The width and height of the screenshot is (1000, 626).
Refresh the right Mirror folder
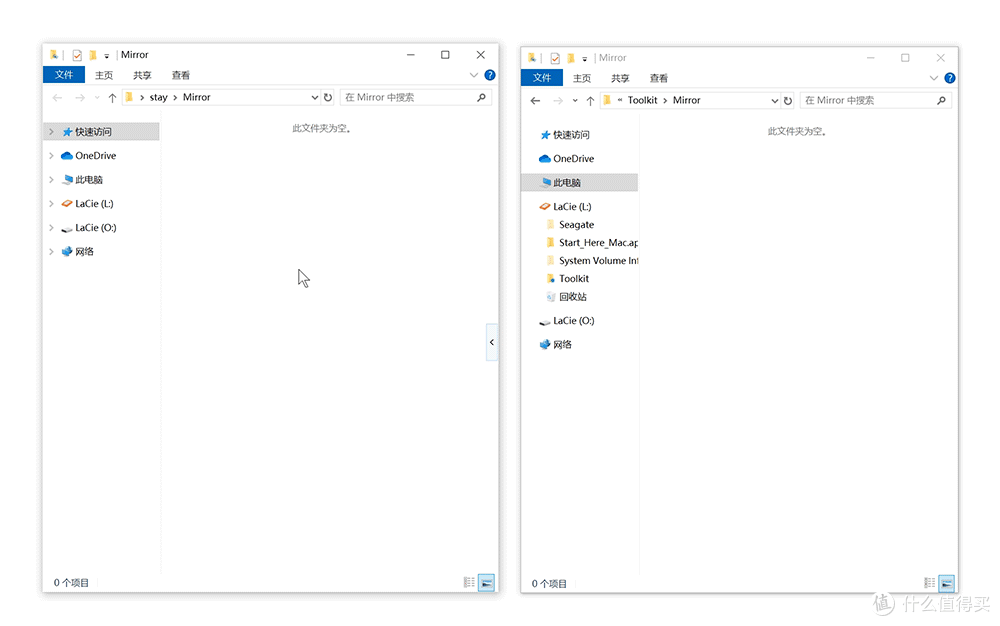tap(788, 101)
